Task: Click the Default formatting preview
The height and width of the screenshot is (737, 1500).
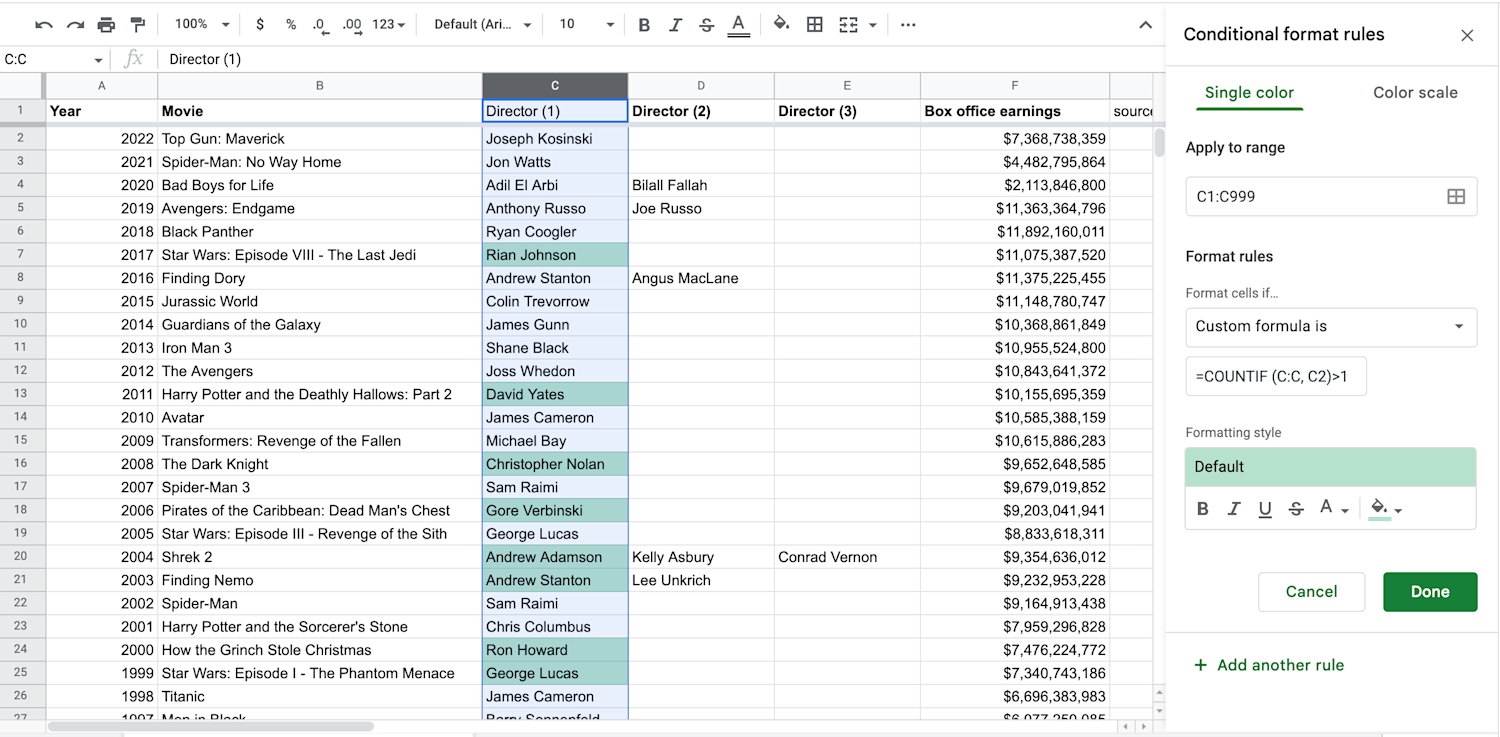Action: pyautogui.click(x=1331, y=467)
